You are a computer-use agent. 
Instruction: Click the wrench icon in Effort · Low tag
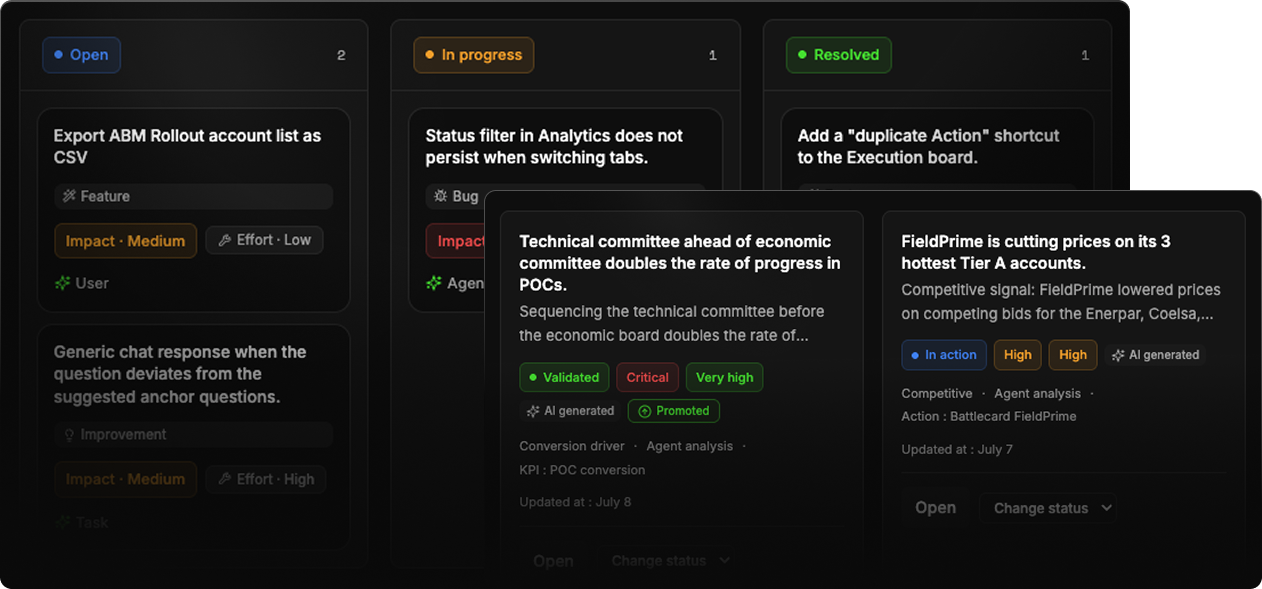point(225,240)
